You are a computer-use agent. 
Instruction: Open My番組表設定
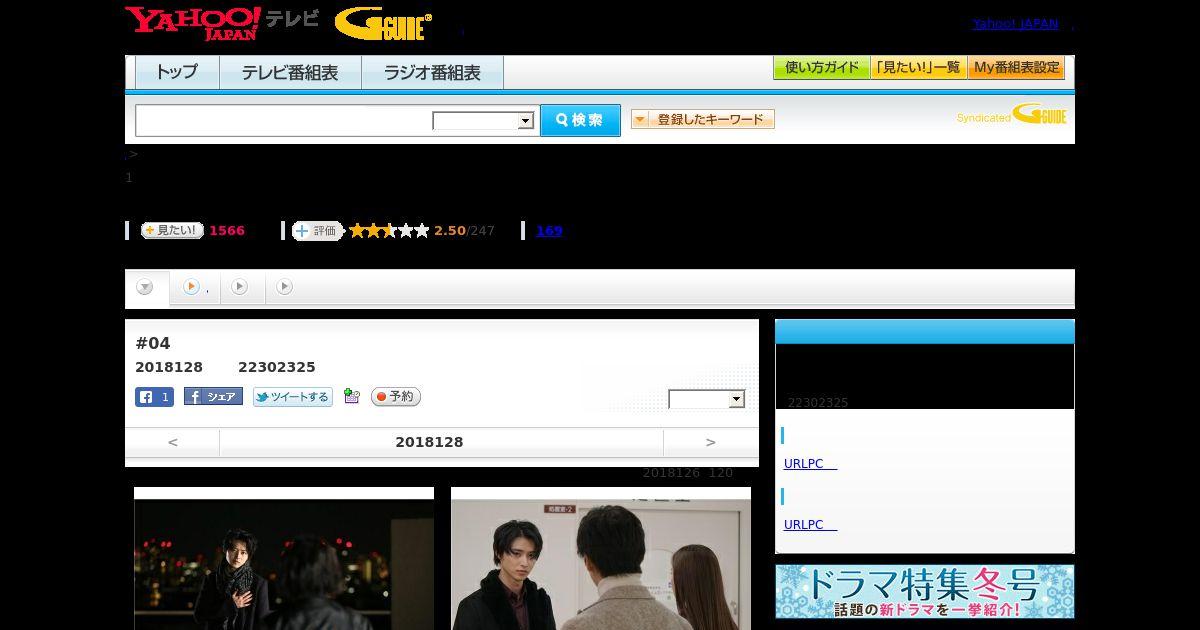coord(1016,68)
